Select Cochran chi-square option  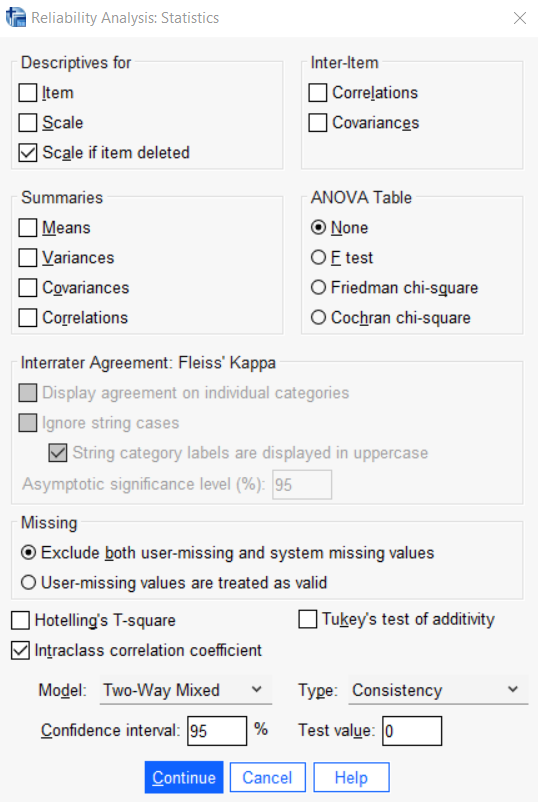(x=318, y=318)
